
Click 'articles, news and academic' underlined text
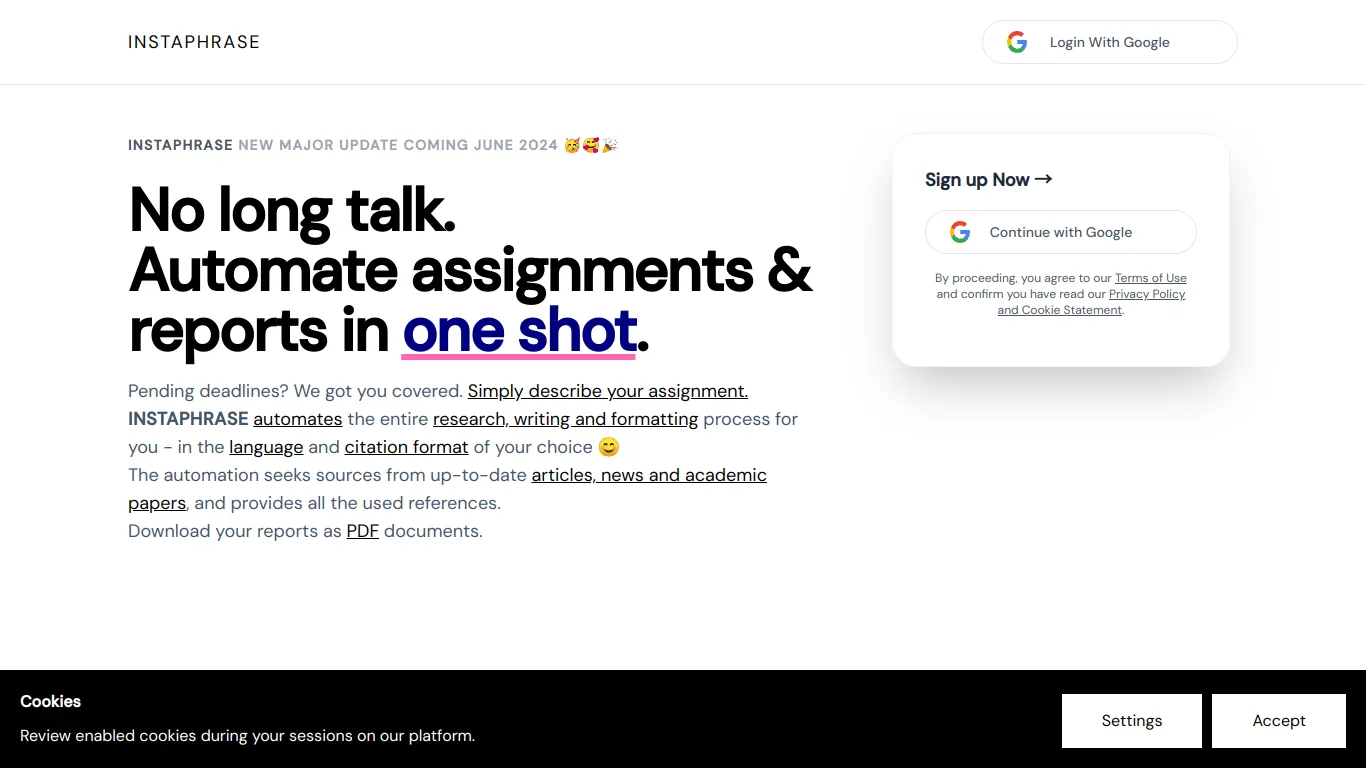(x=649, y=475)
